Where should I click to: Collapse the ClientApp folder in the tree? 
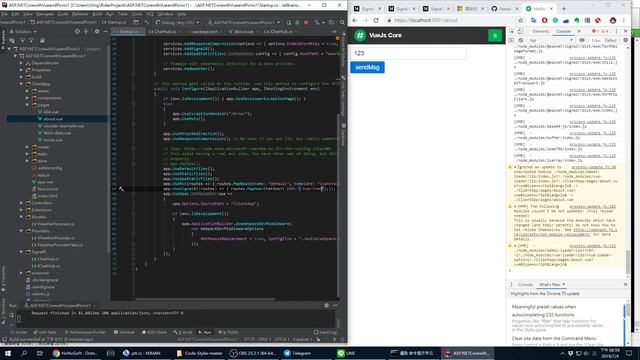(x=21, y=84)
